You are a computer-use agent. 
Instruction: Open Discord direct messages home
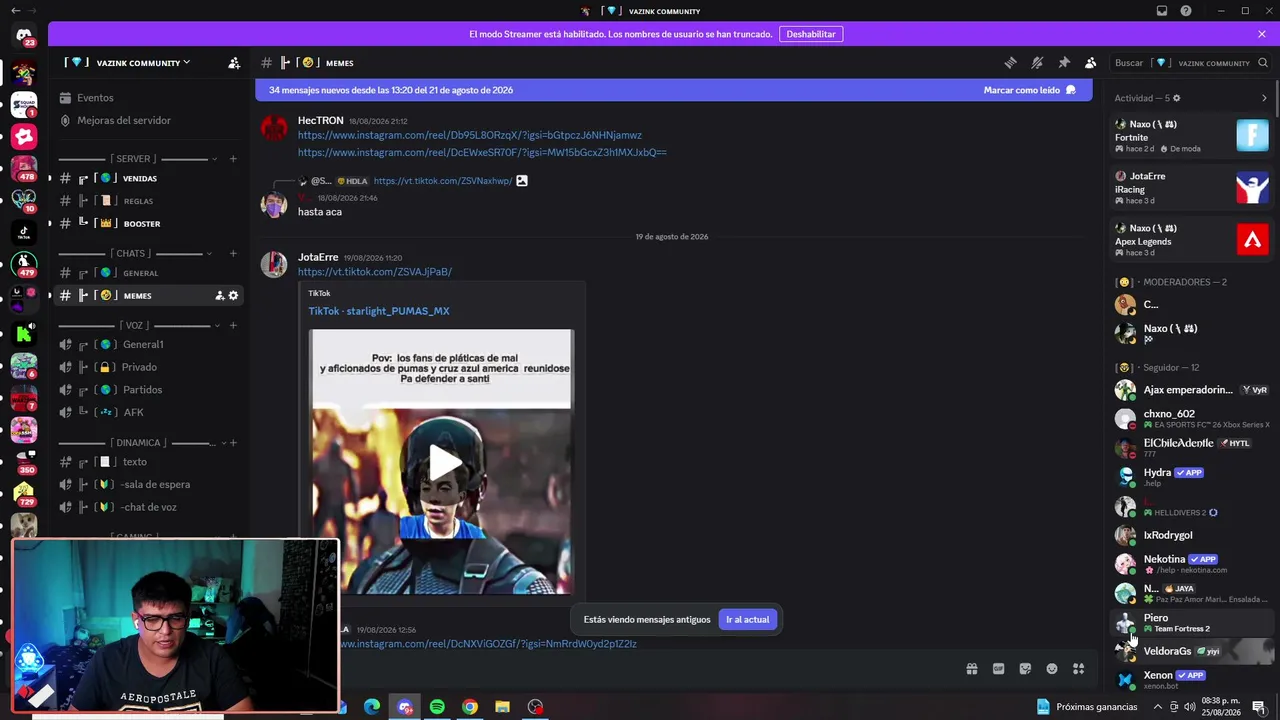pyautogui.click(x=24, y=37)
